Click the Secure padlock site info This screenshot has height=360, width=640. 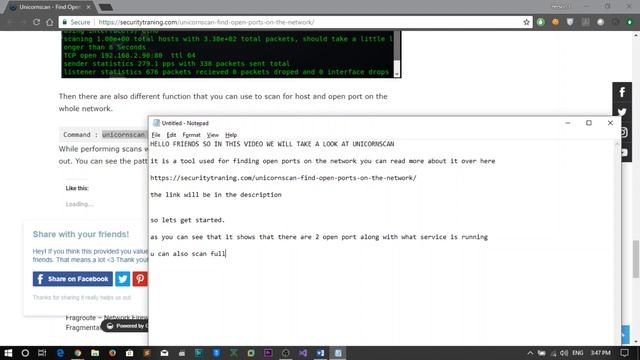pyautogui.click(x=76, y=22)
